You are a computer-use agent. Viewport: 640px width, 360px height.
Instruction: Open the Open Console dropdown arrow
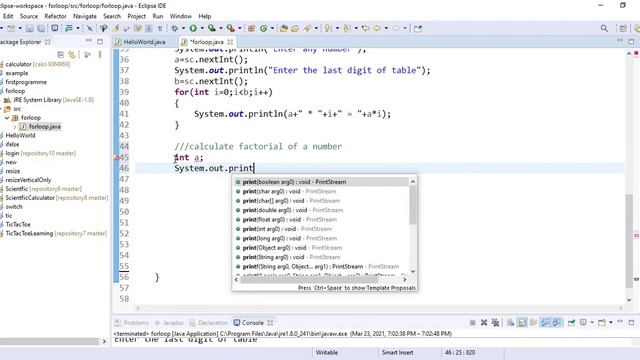point(611,322)
